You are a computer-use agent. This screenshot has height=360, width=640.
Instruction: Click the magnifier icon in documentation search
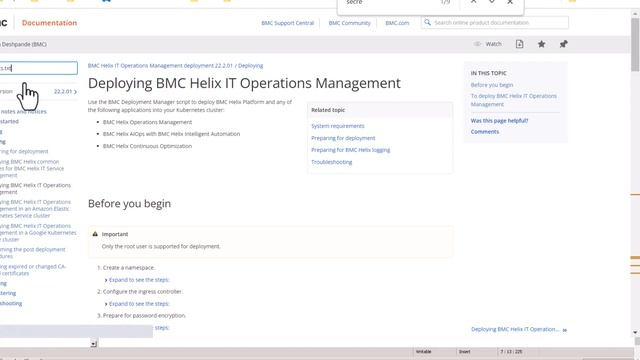pos(427,22)
